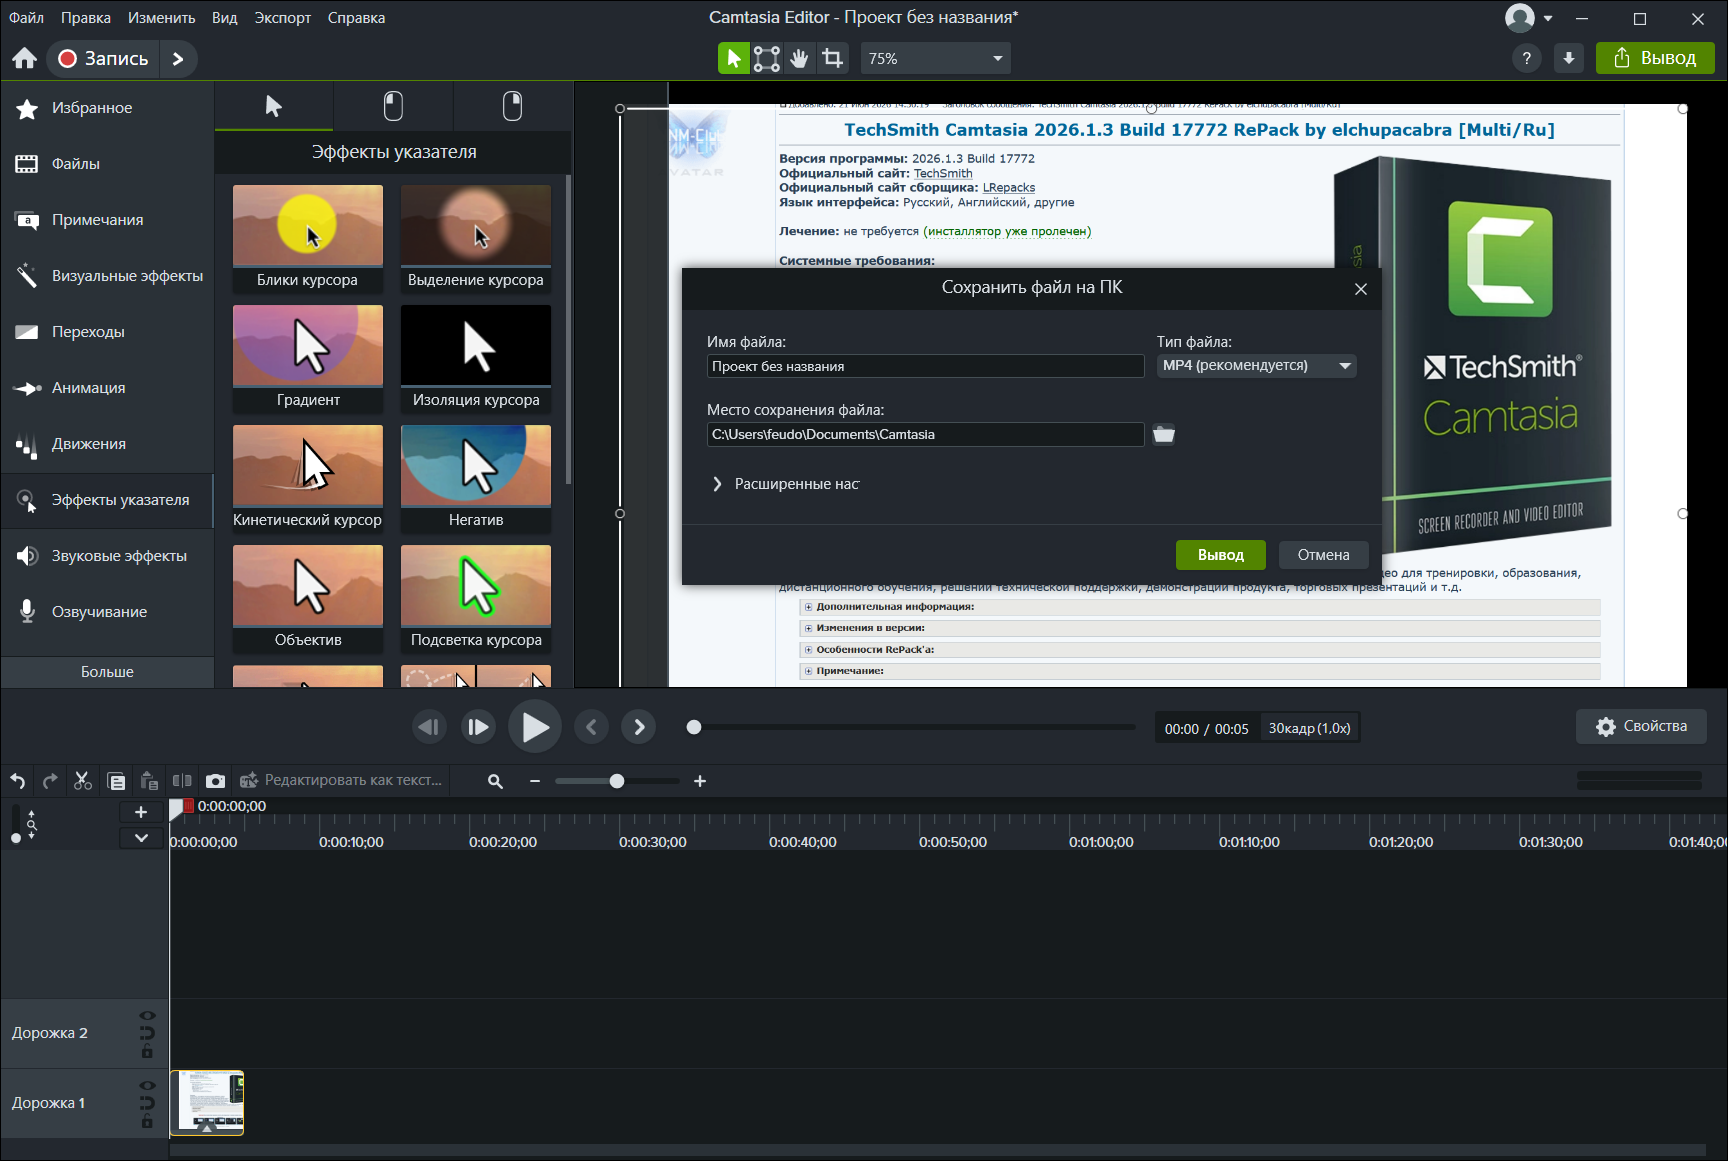Image resolution: width=1728 pixels, height=1161 pixels.
Task: Expand Изменения в версии section in preview
Action: [x=809, y=628]
